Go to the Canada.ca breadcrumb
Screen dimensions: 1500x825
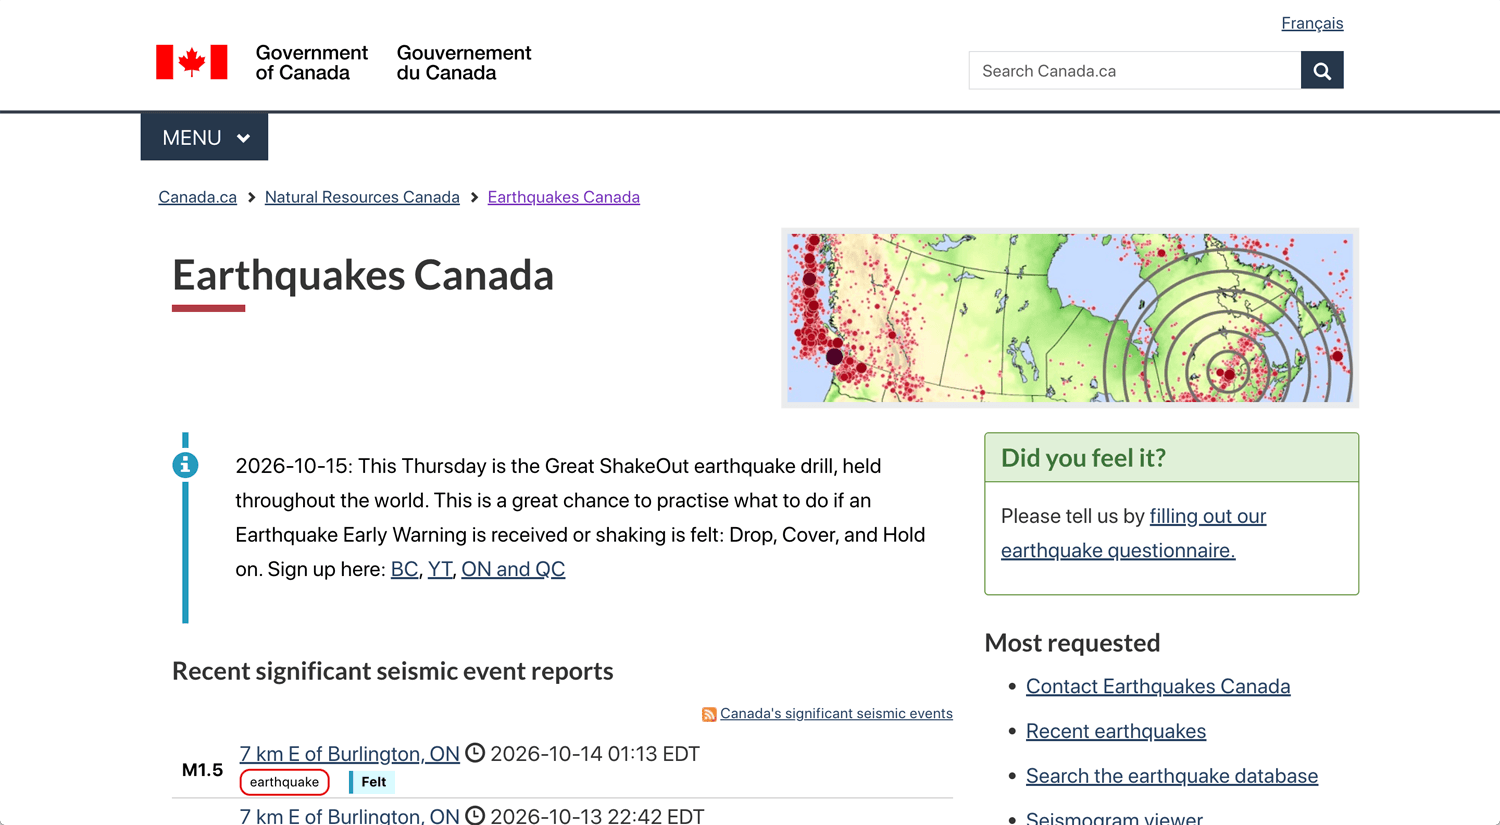click(x=197, y=197)
